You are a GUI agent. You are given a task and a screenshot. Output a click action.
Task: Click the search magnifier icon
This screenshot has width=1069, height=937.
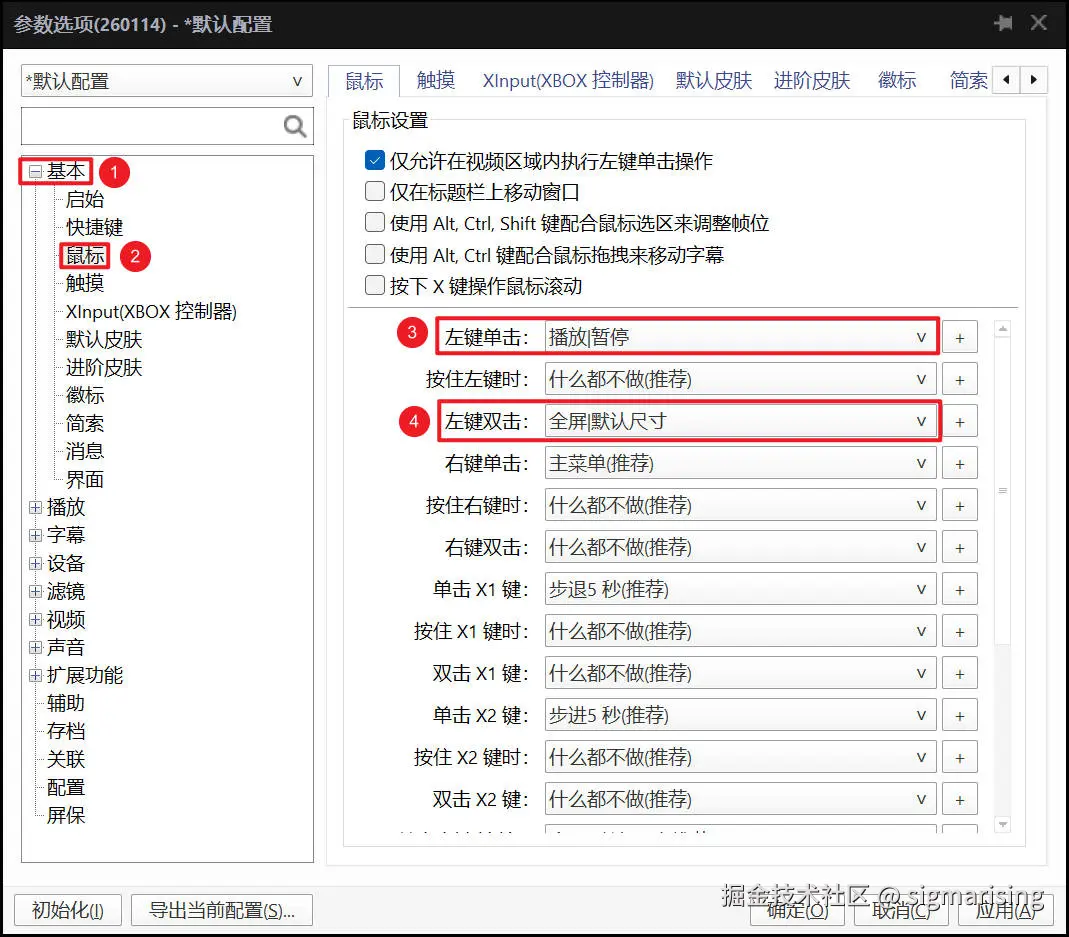pos(293,125)
